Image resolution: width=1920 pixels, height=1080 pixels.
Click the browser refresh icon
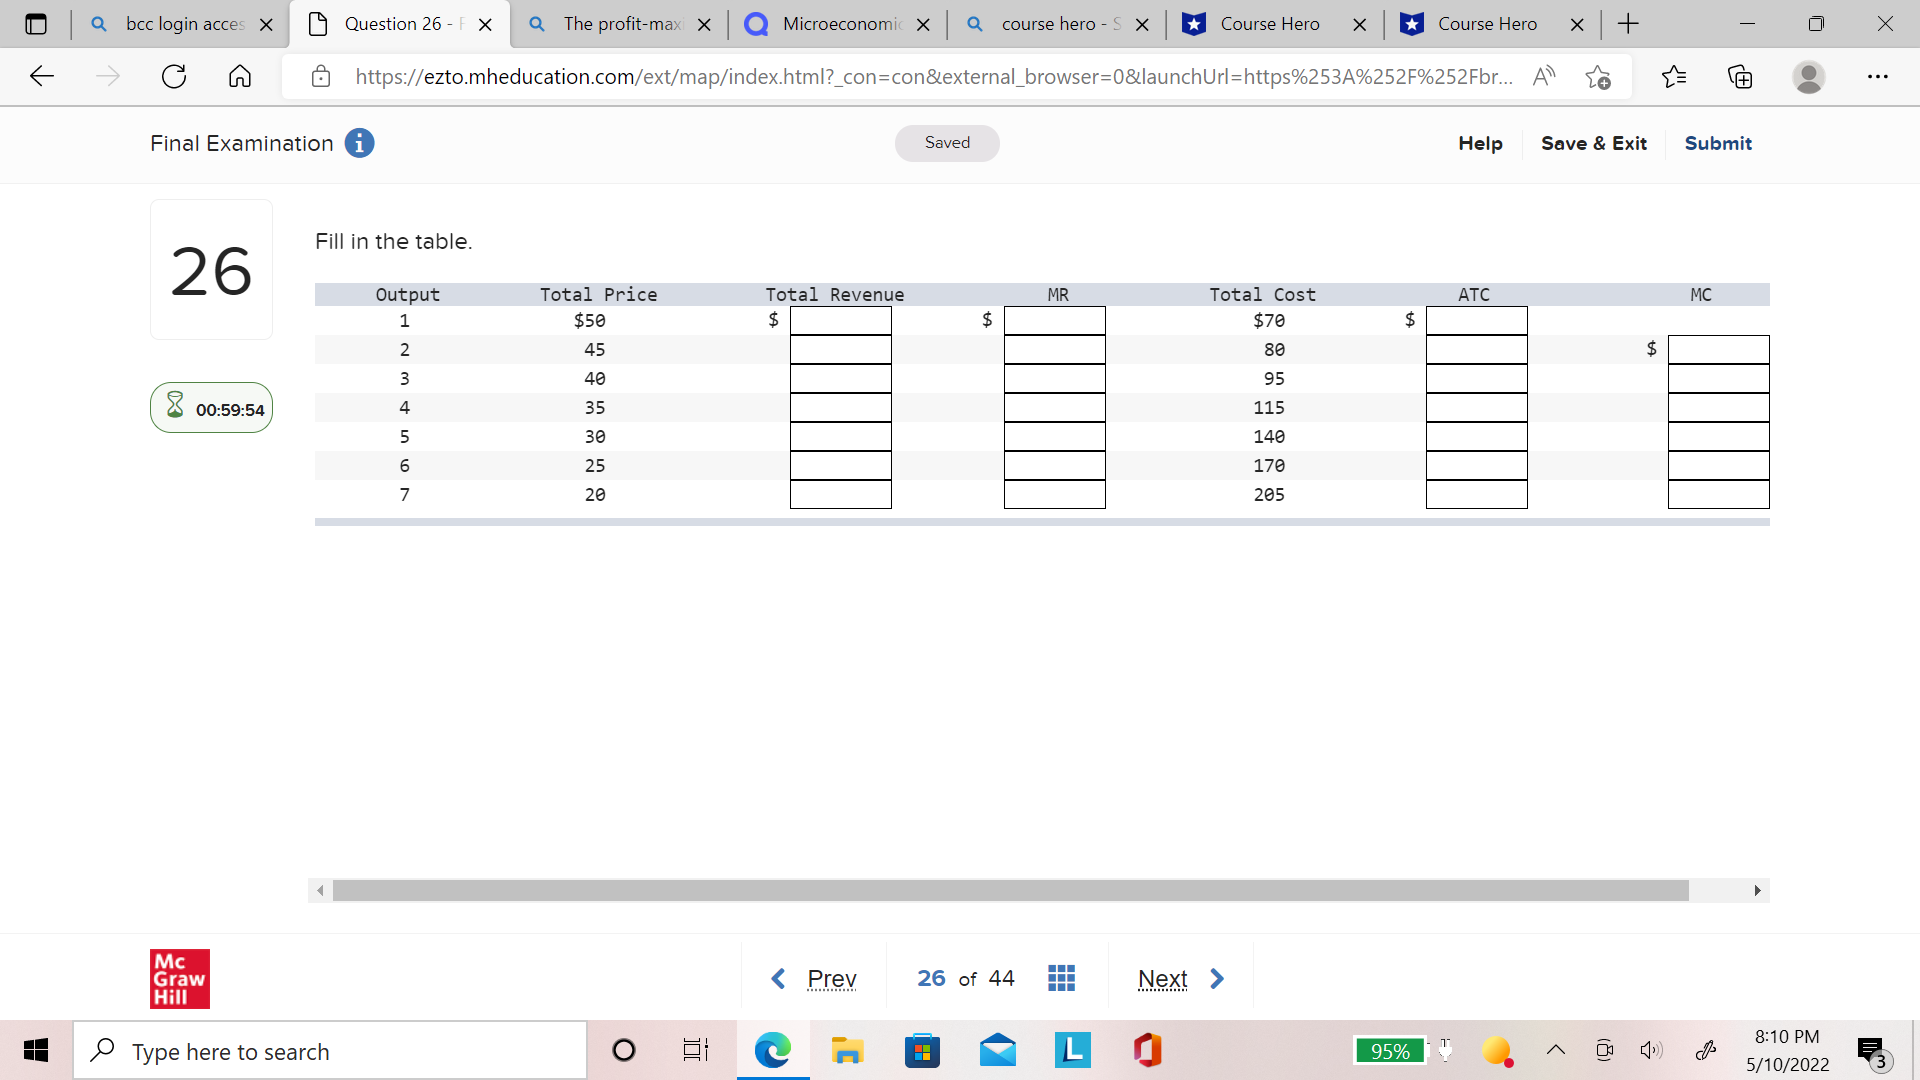tap(174, 77)
